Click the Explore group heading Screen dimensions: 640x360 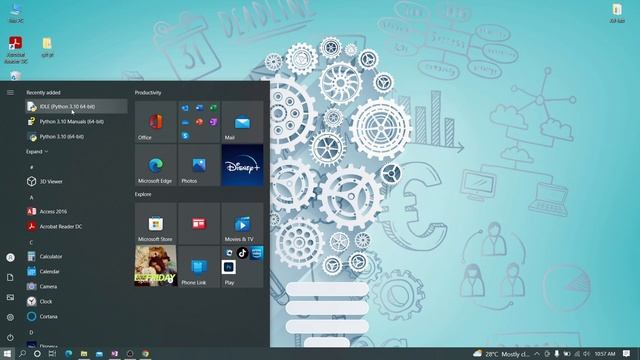click(143, 194)
